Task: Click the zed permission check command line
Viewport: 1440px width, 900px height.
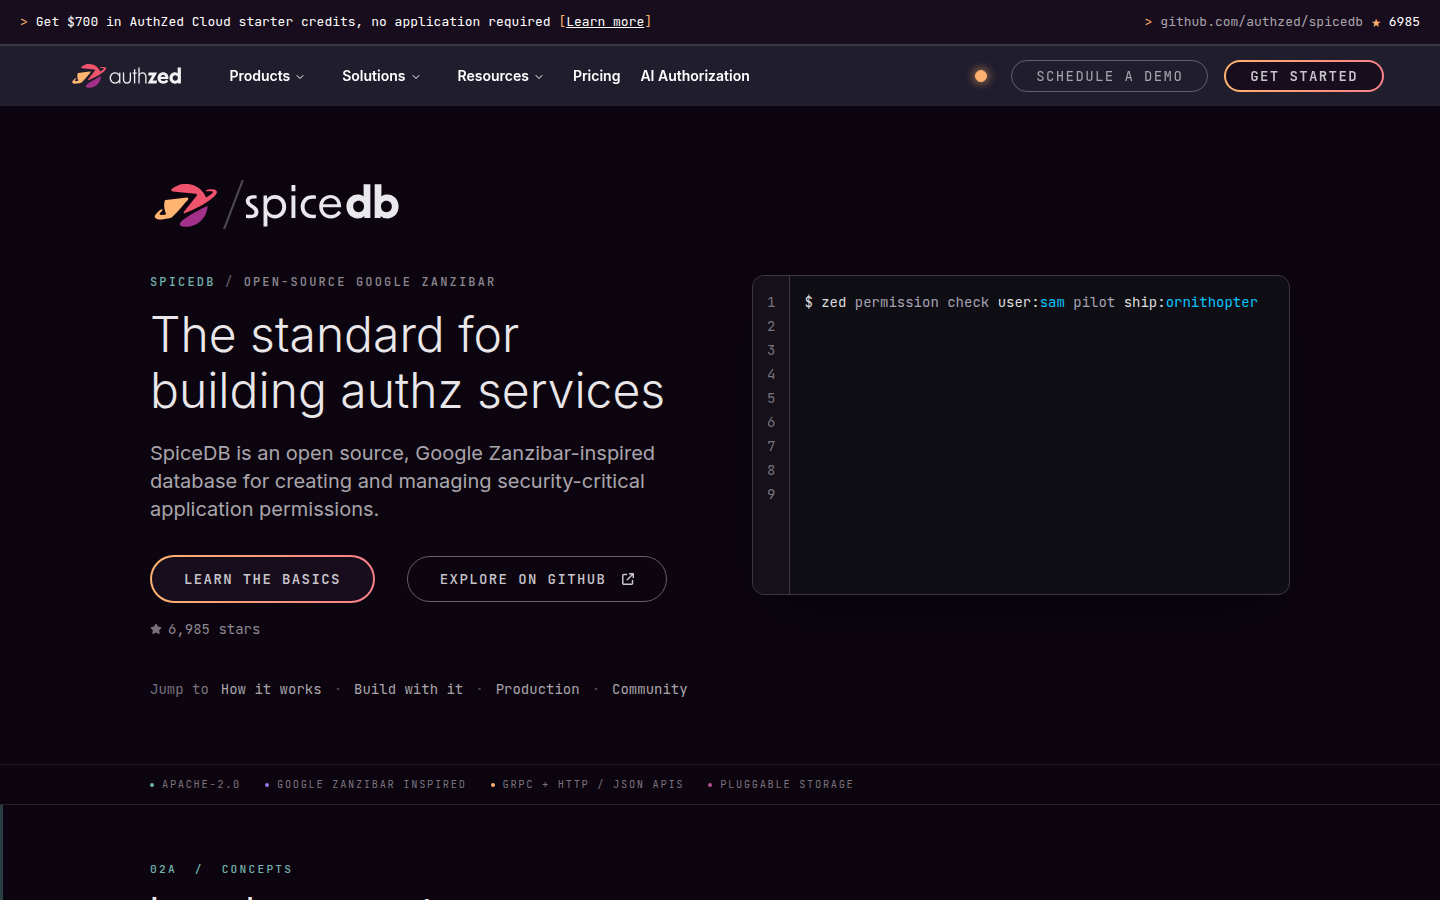Action: (x=1031, y=302)
